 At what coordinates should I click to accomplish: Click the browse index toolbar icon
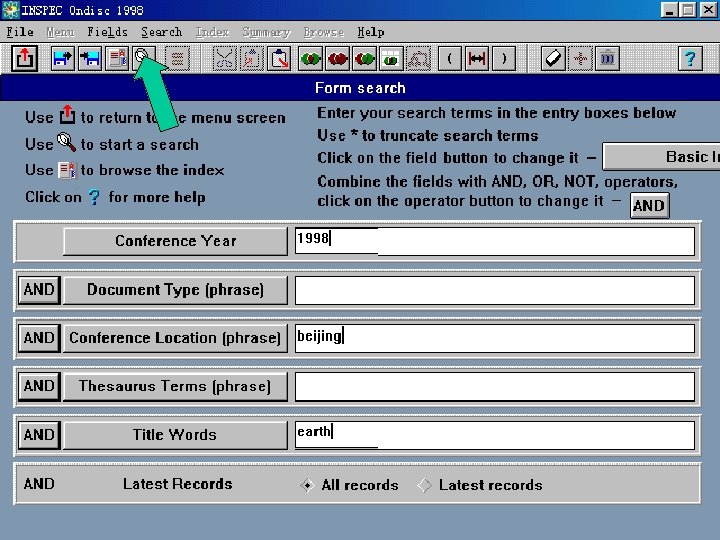tap(117, 58)
